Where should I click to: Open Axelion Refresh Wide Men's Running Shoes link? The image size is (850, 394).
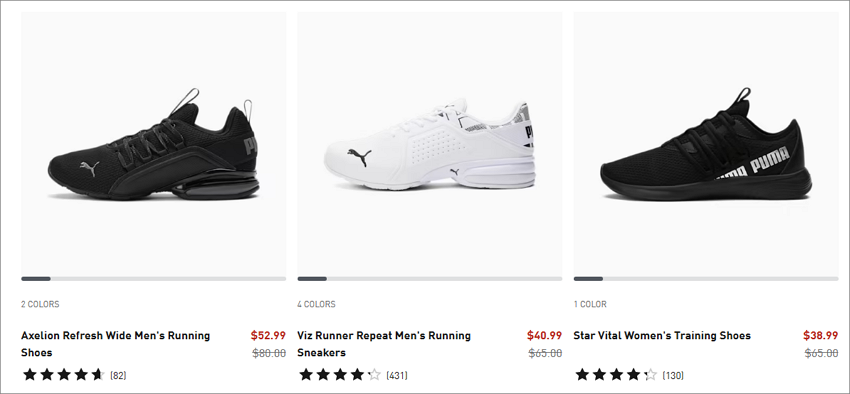[x=115, y=344]
